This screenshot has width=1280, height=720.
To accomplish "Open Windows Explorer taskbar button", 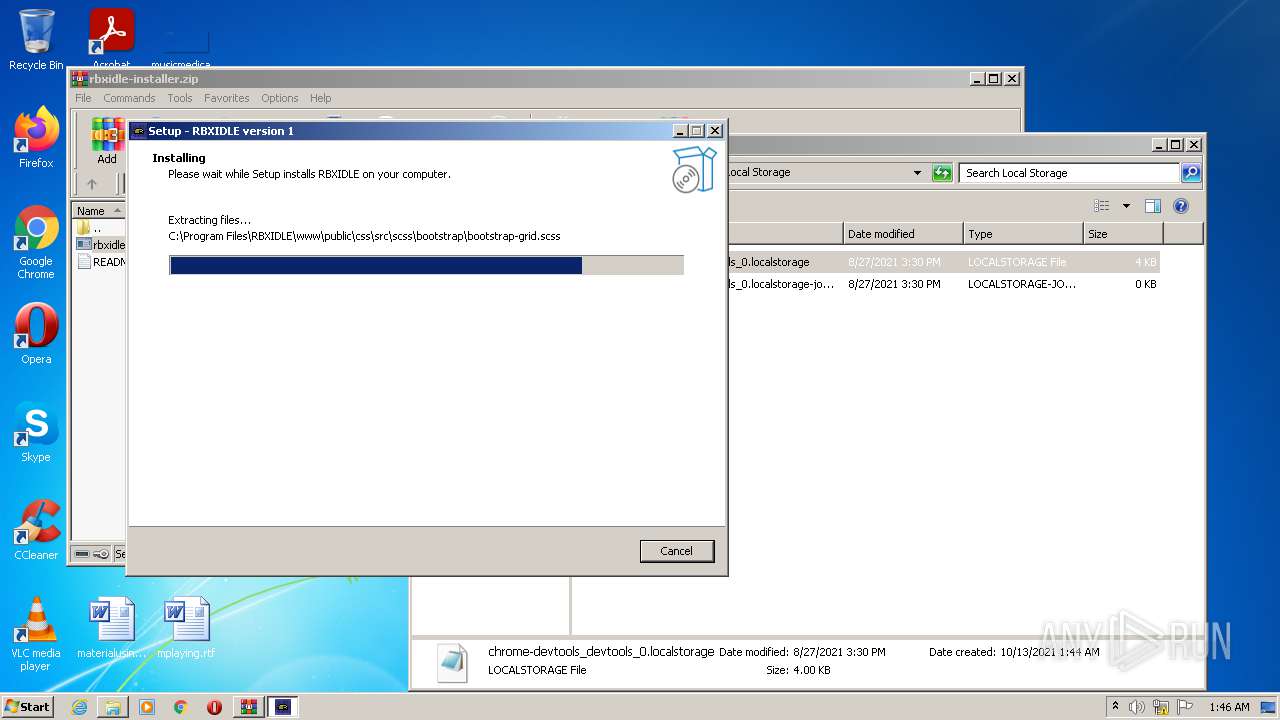I will click(113, 707).
